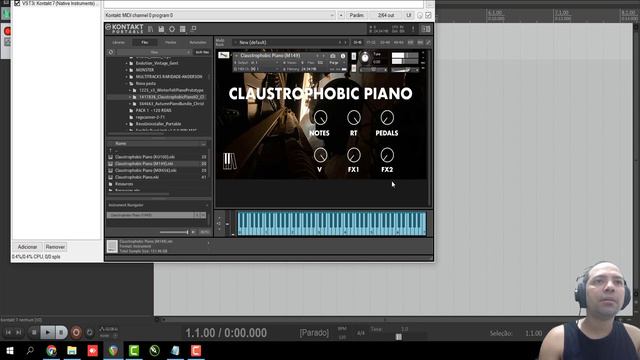Toggle the Kontakt panel layout icon at top right

pyautogui.click(x=425, y=29)
